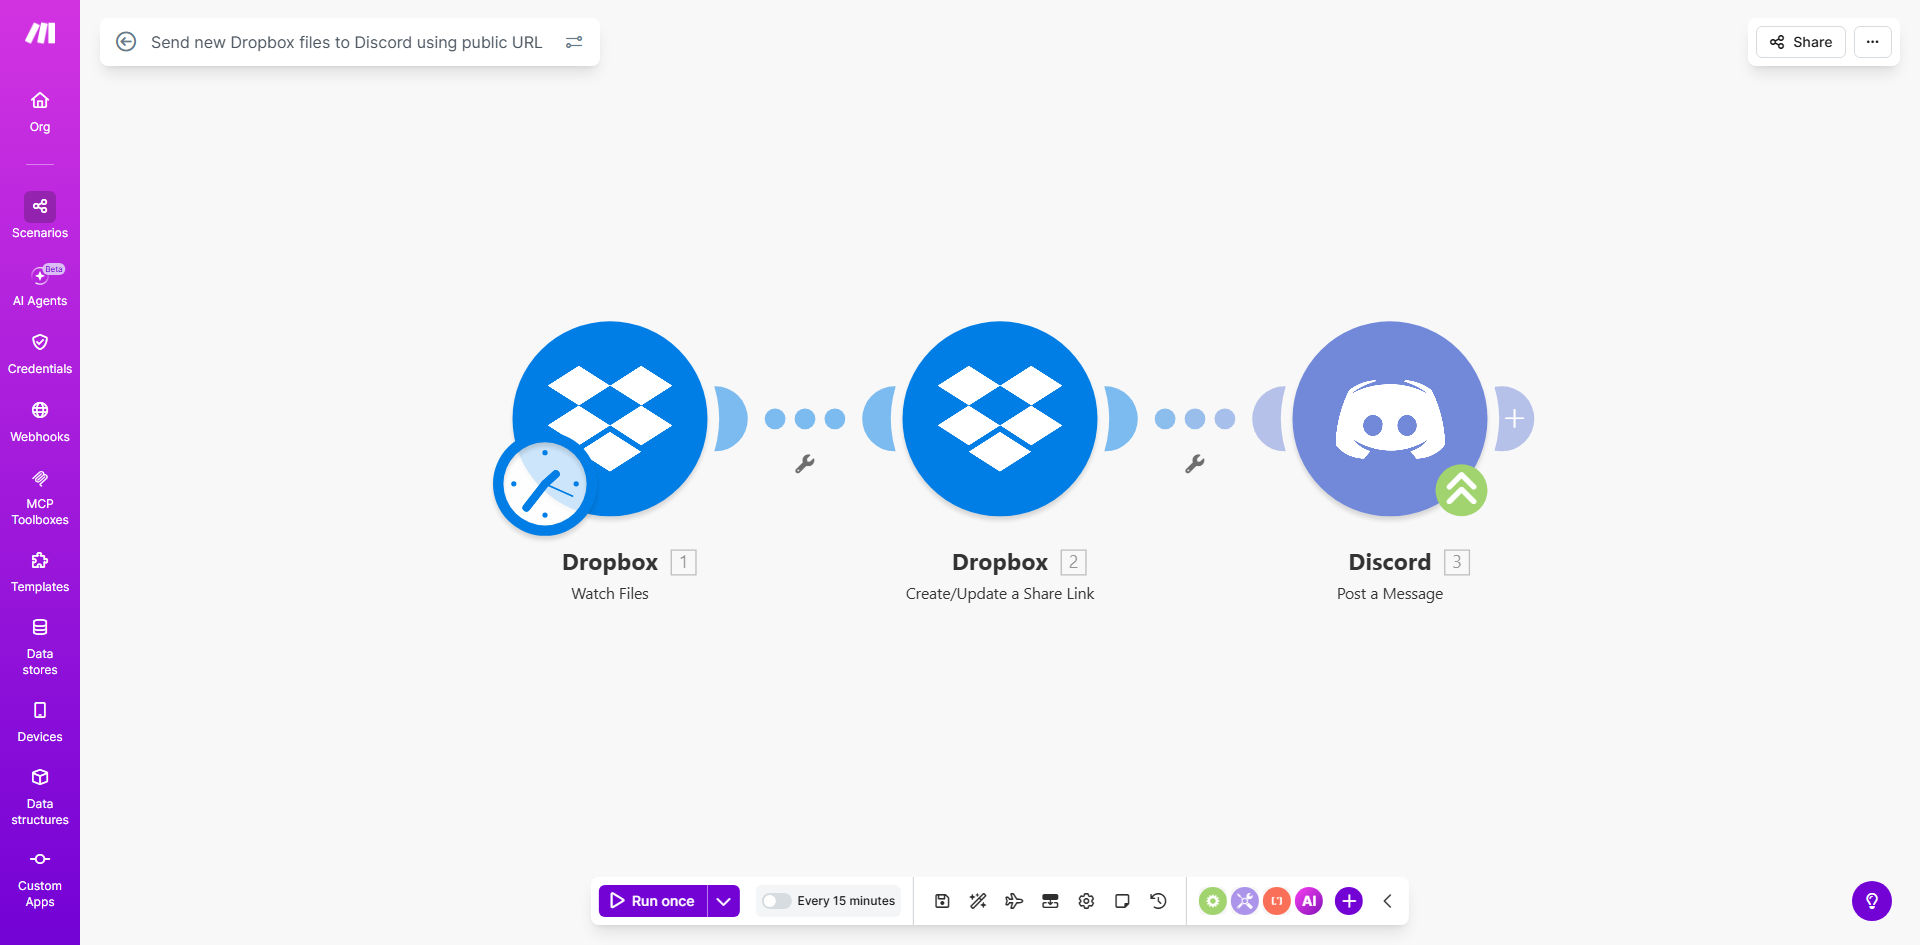Image resolution: width=1920 pixels, height=945 pixels.
Task: Open Webhooks in the sidebar
Action: click(x=40, y=422)
